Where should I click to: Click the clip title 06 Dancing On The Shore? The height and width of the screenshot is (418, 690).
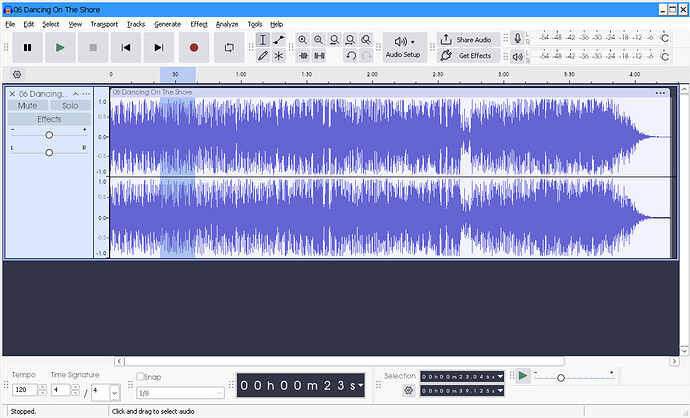click(152, 92)
